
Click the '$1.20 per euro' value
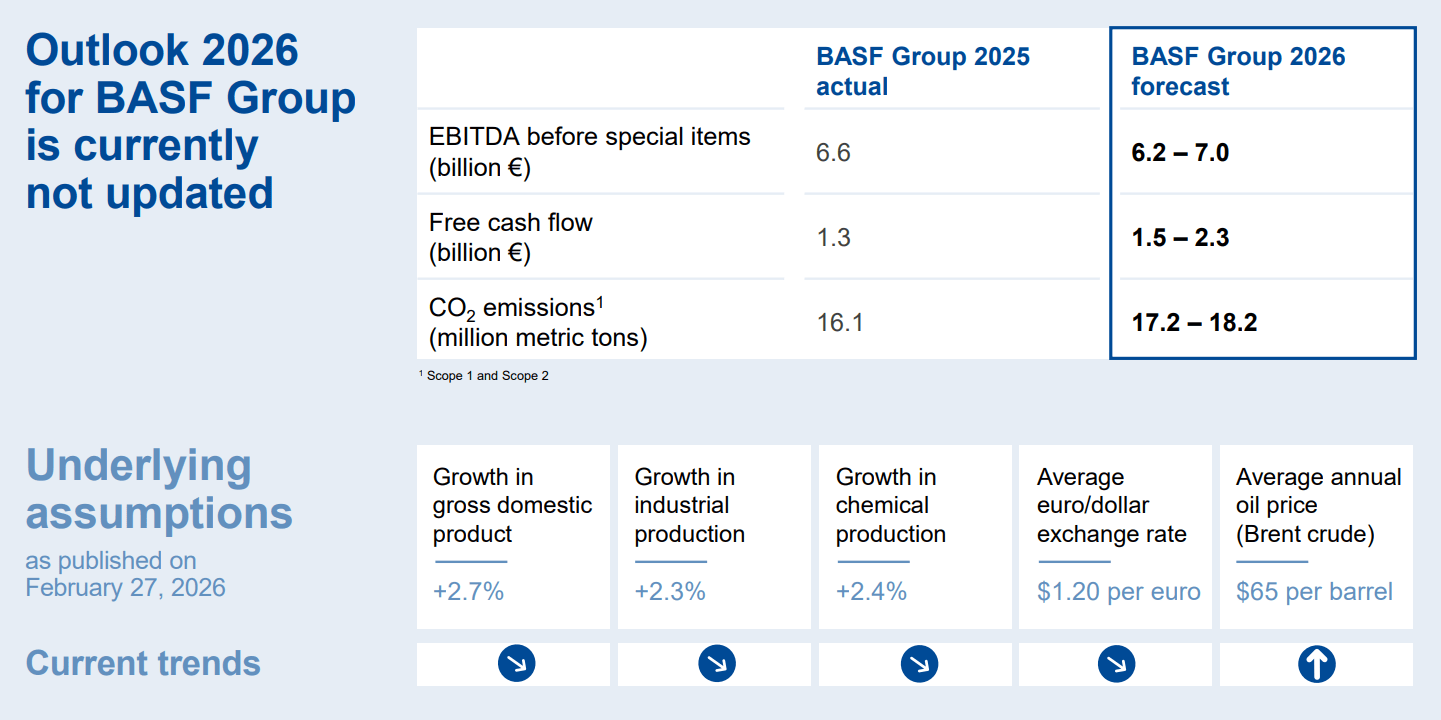pos(1118,592)
